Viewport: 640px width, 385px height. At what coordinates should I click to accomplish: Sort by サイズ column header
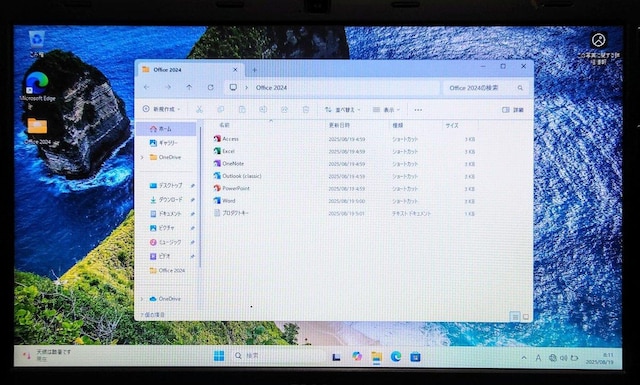click(452, 125)
